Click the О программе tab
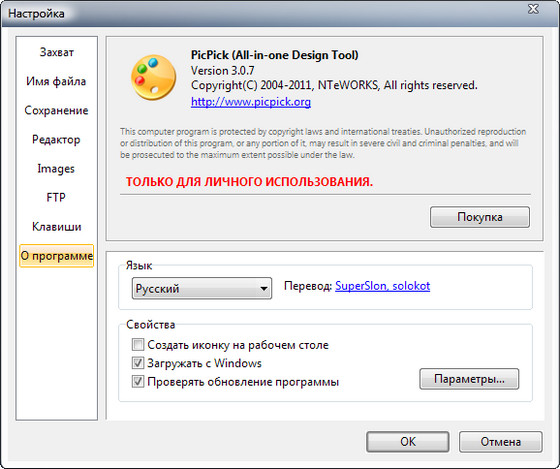Image resolution: width=560 pixels, height=469 pixels. (x=56, y=256)
